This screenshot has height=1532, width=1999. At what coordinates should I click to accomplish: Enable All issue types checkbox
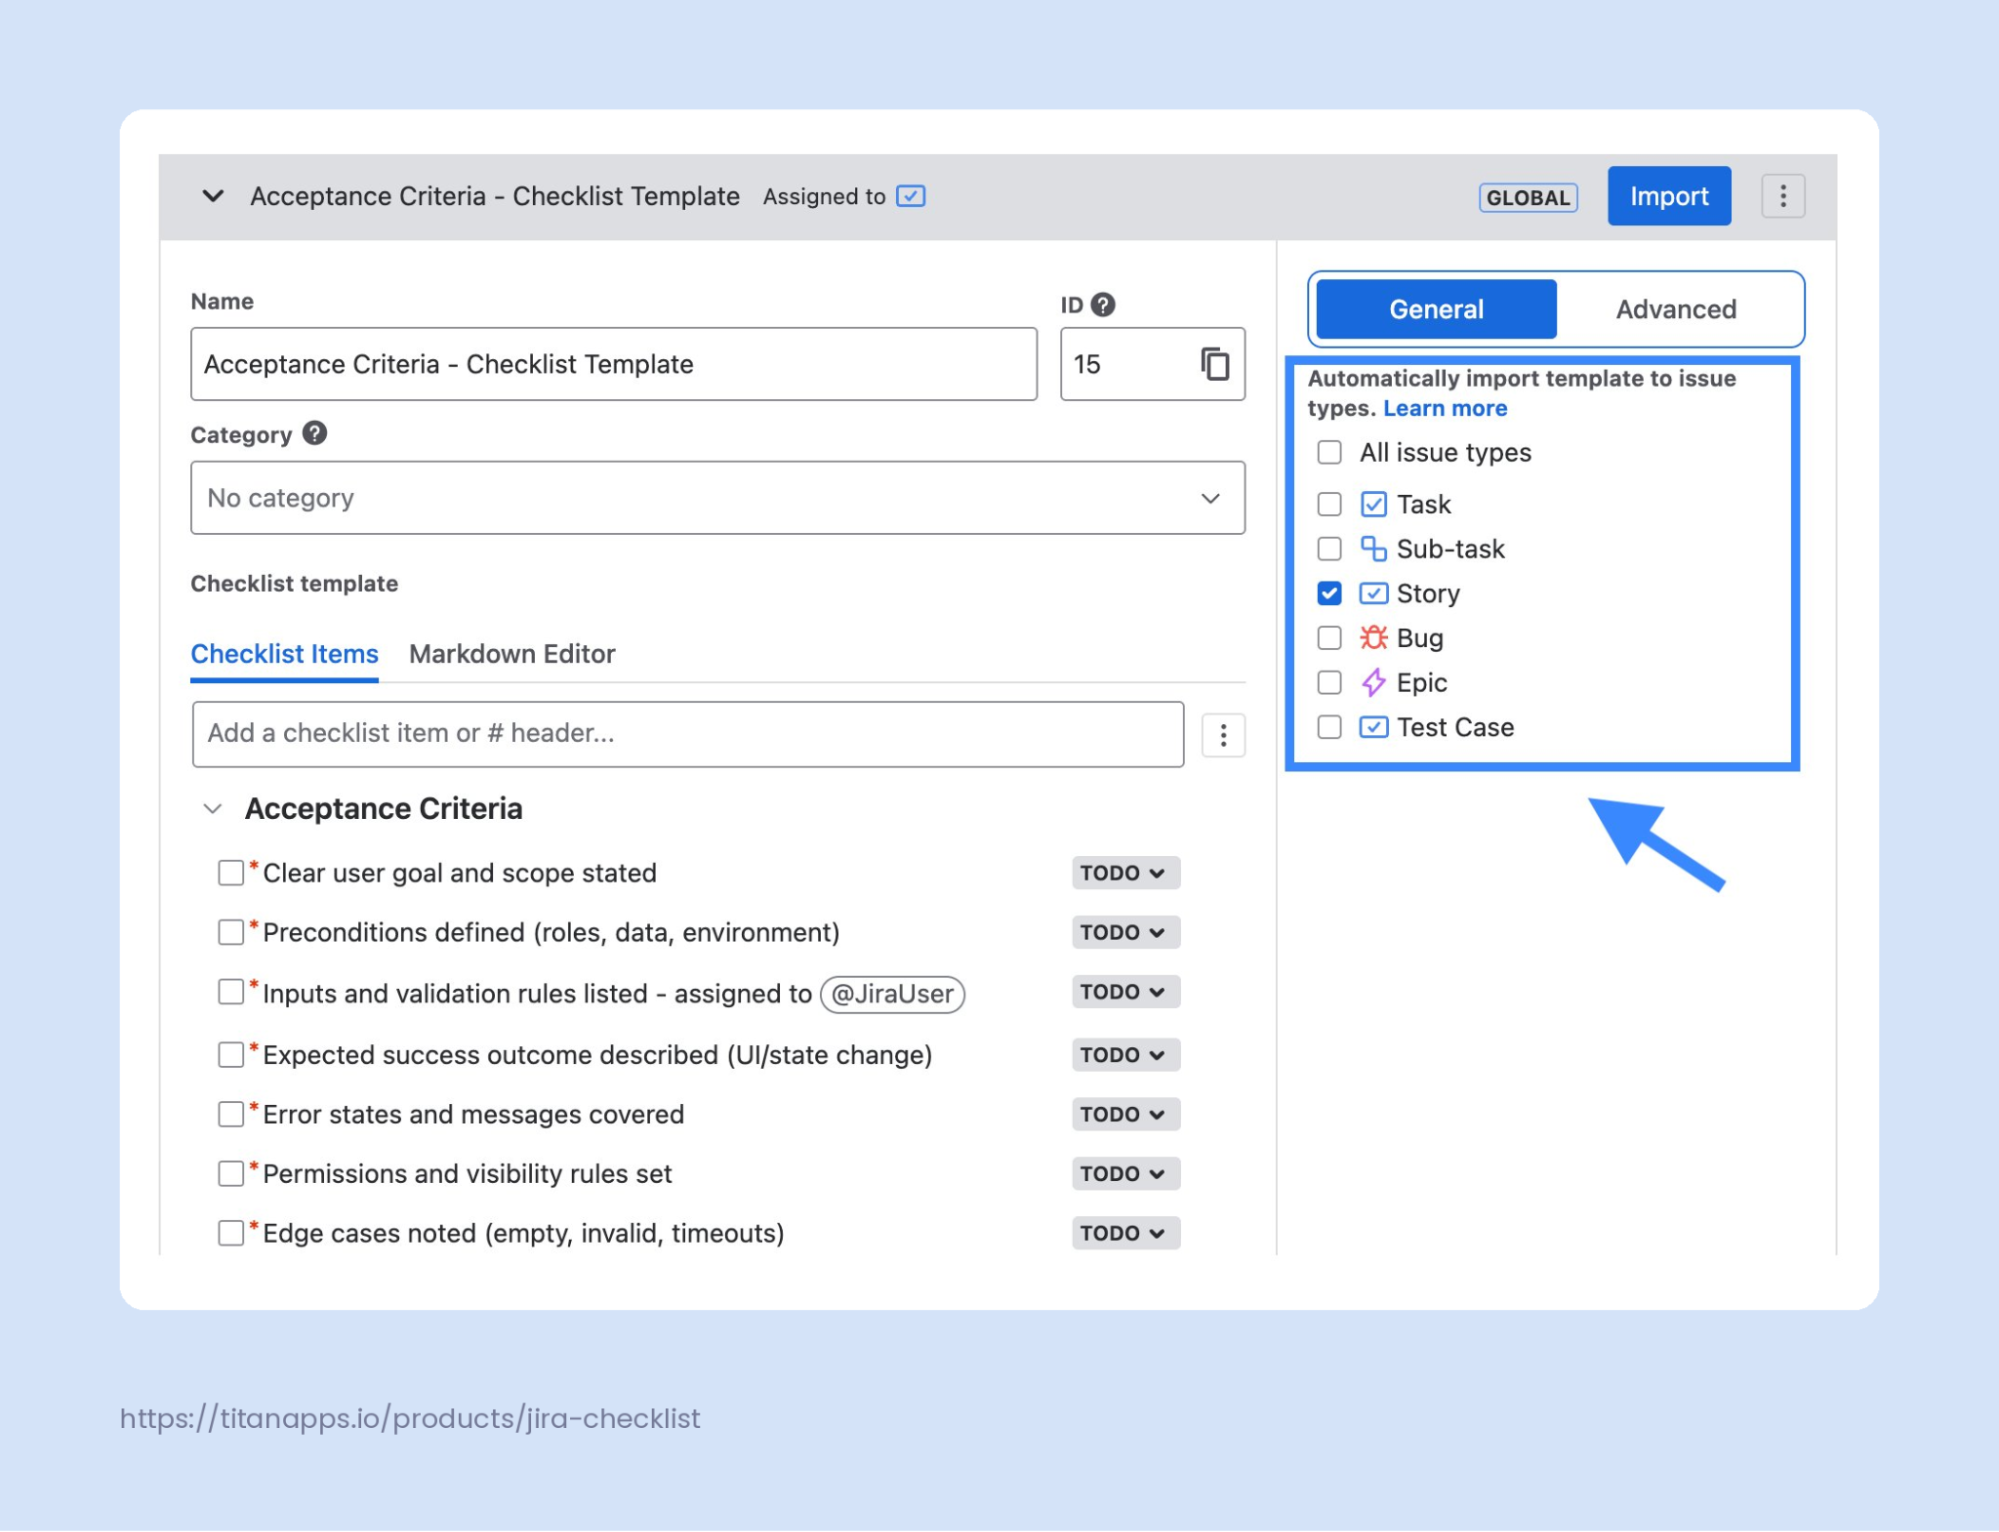pyautogui.click(x=1329, y=452)
